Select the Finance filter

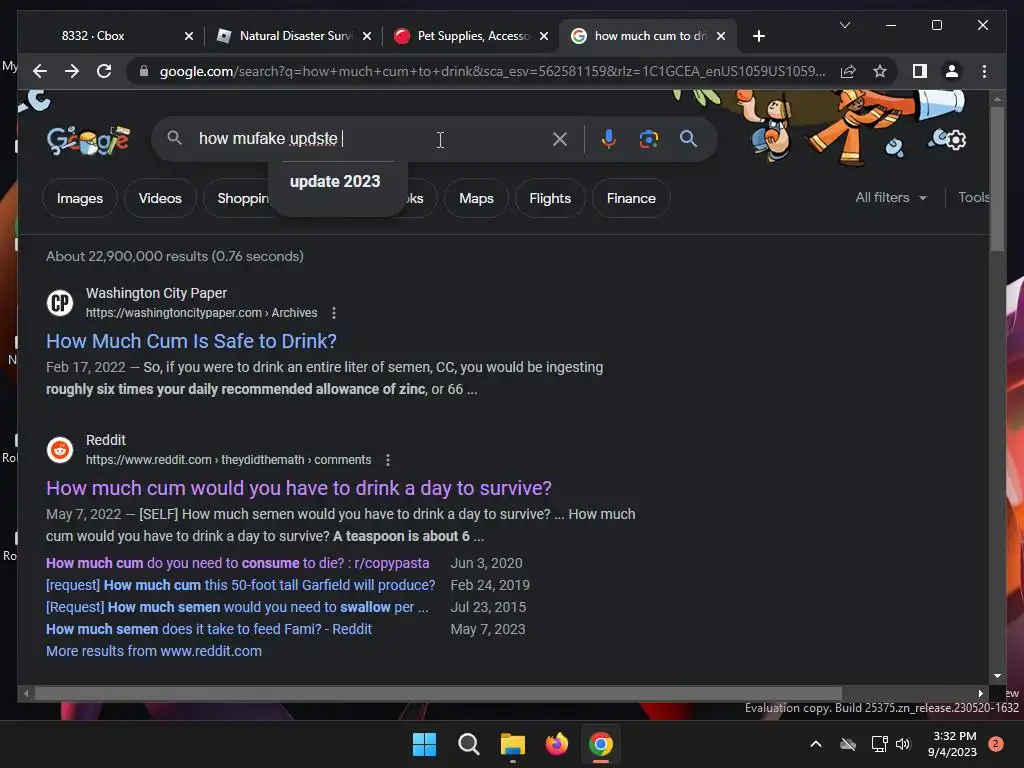coord(631,199)
